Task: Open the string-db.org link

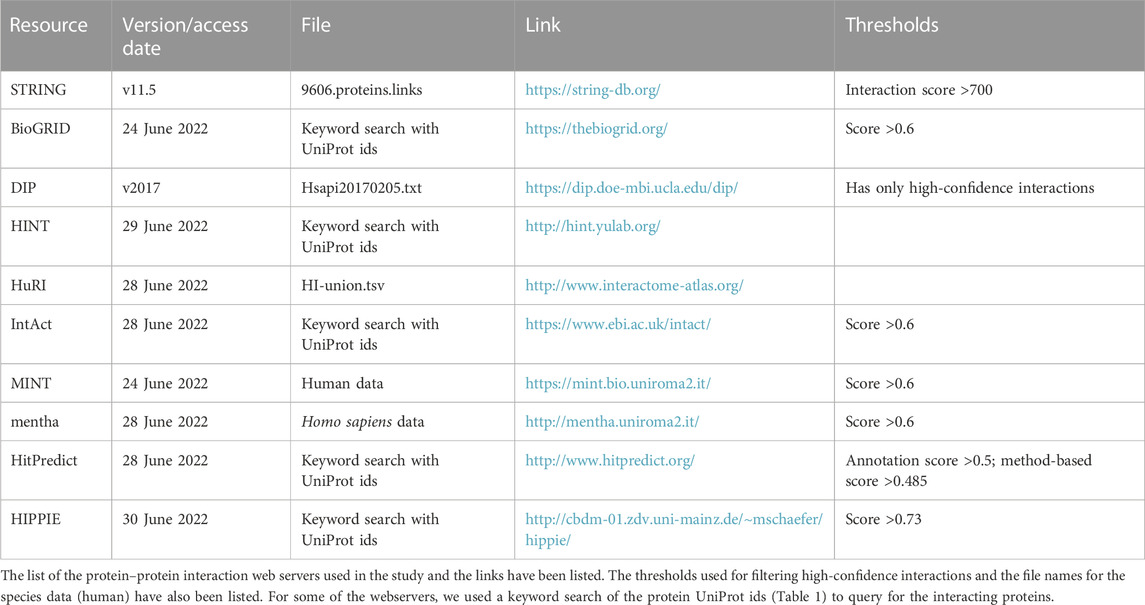Action: tap(592, 90)
